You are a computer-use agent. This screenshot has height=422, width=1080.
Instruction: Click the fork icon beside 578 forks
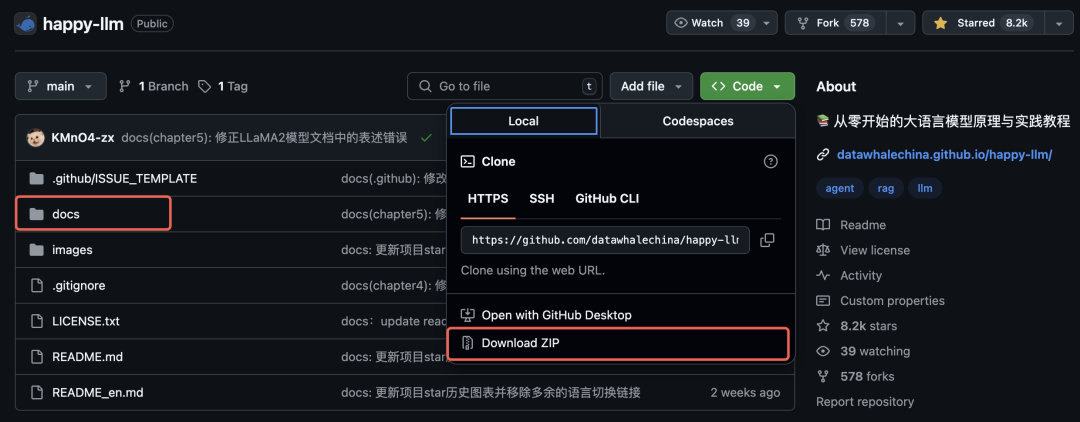[823, 377]
